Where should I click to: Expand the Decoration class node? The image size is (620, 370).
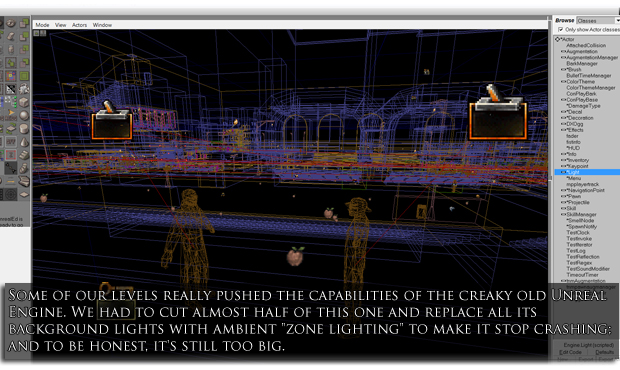563,118
